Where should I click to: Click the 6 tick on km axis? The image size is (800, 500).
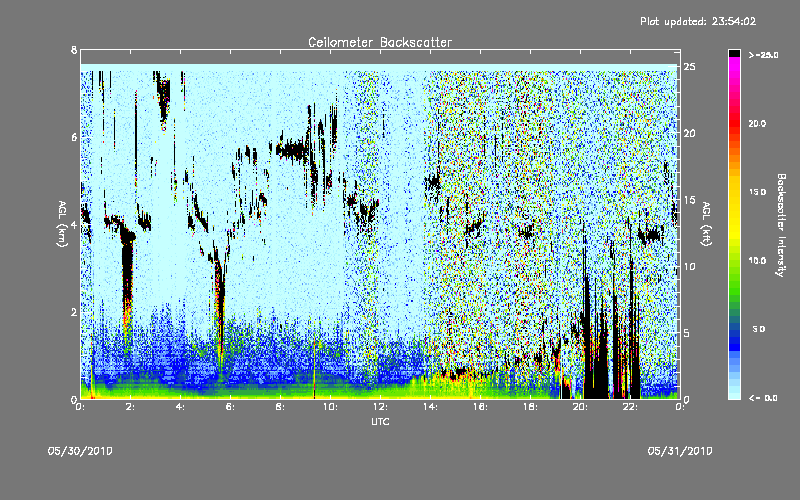coord(74,137)
